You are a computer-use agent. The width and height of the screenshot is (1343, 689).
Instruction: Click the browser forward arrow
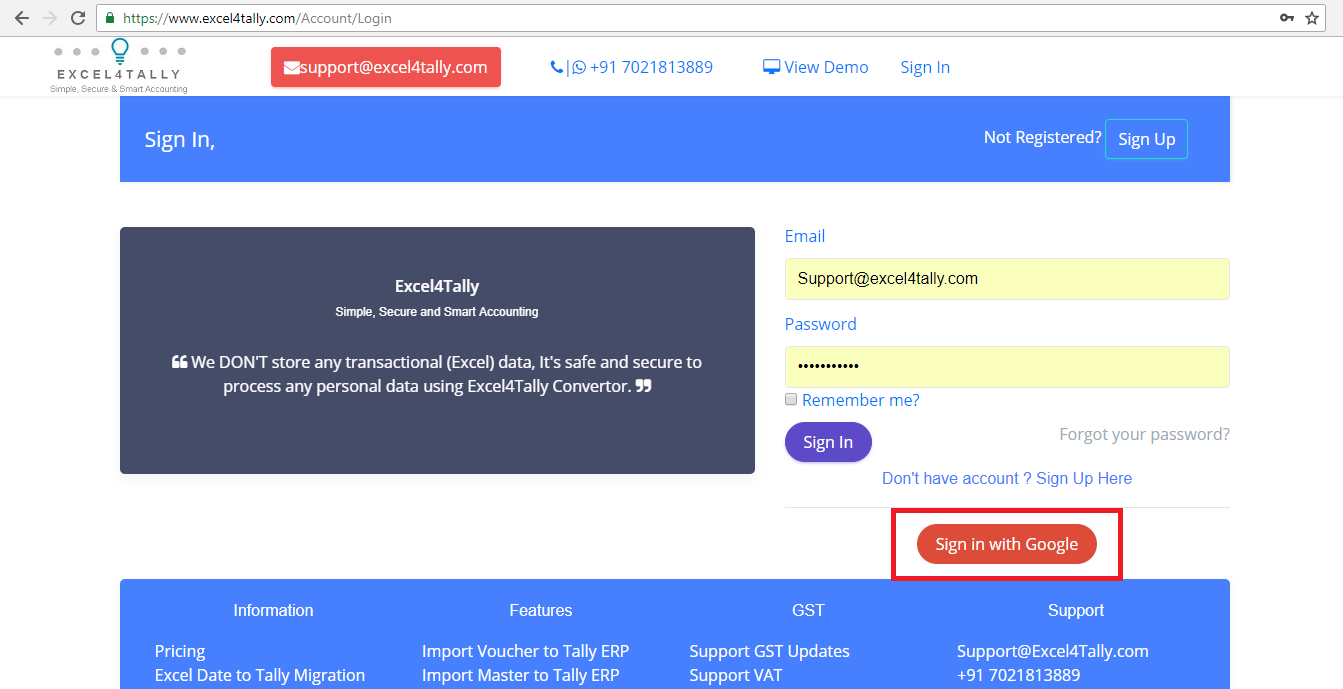pos(50,18)
